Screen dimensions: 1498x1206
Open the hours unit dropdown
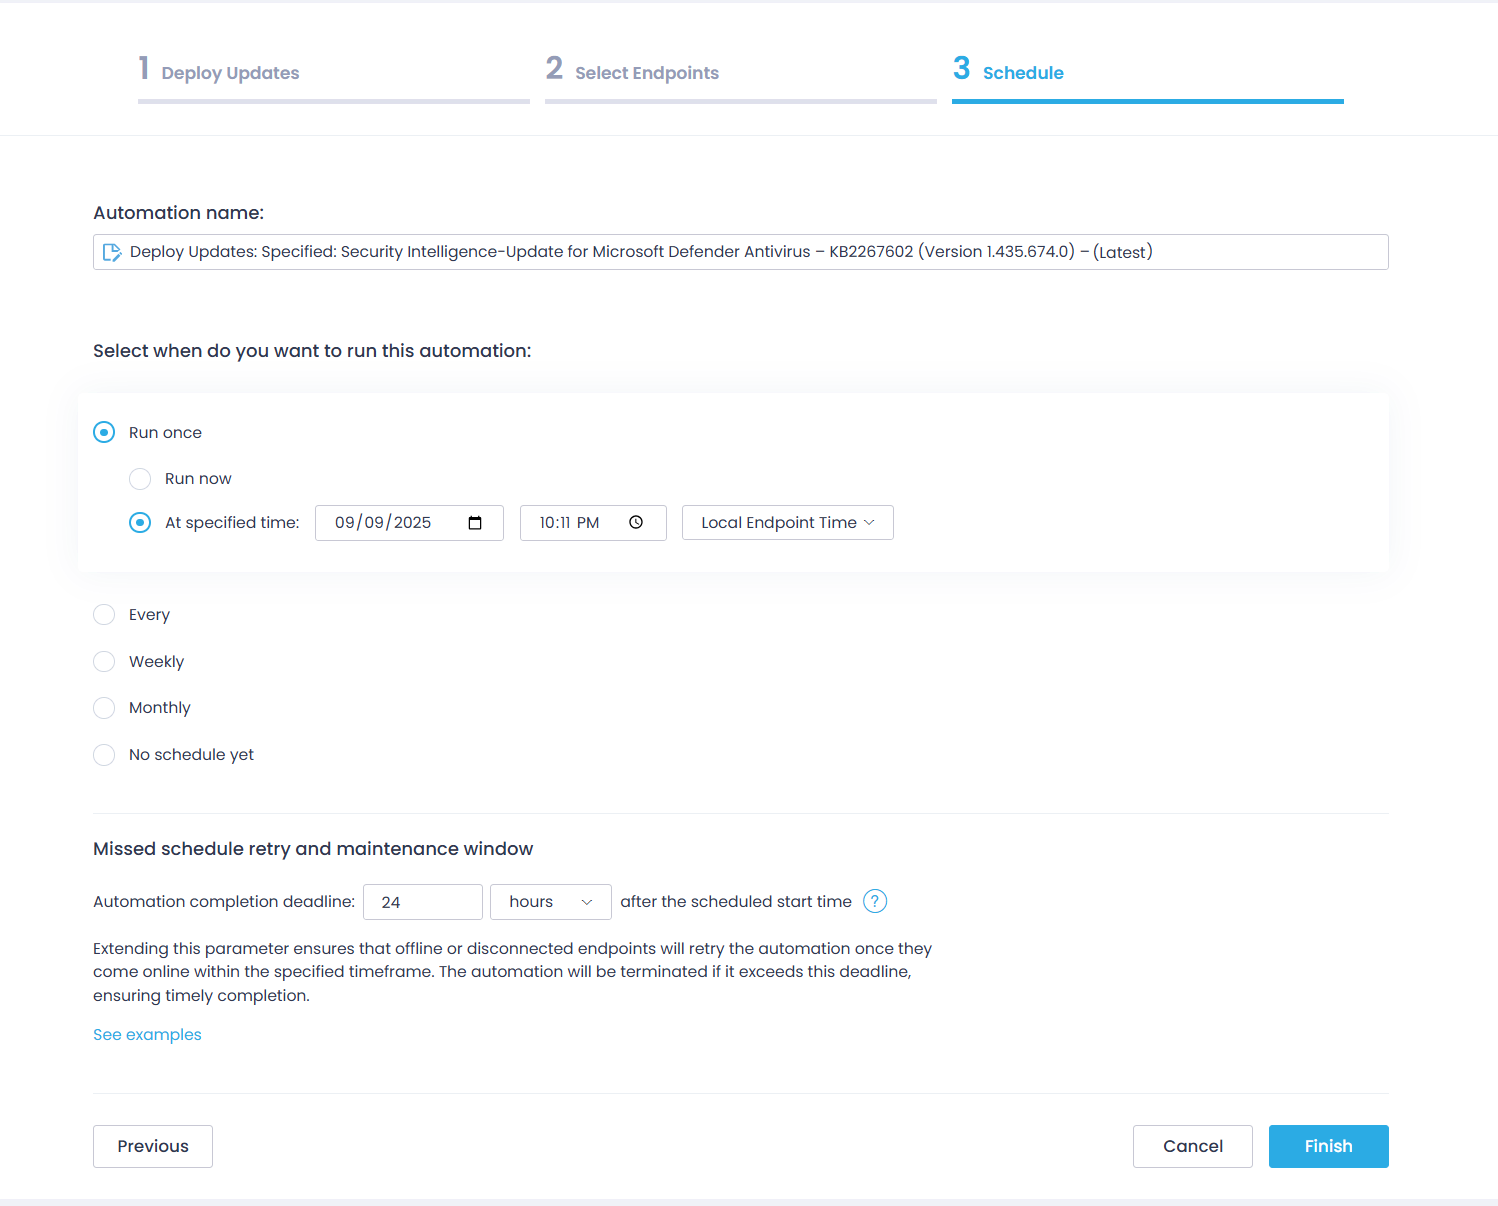(550, 902)
